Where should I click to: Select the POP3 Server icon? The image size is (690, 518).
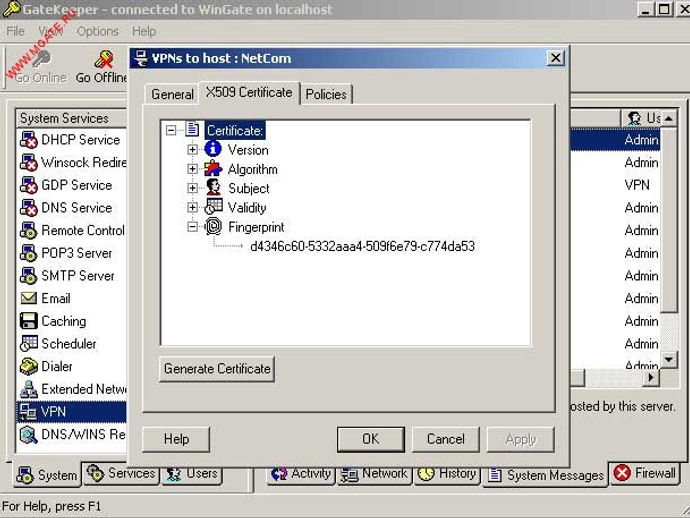(29, 253)
